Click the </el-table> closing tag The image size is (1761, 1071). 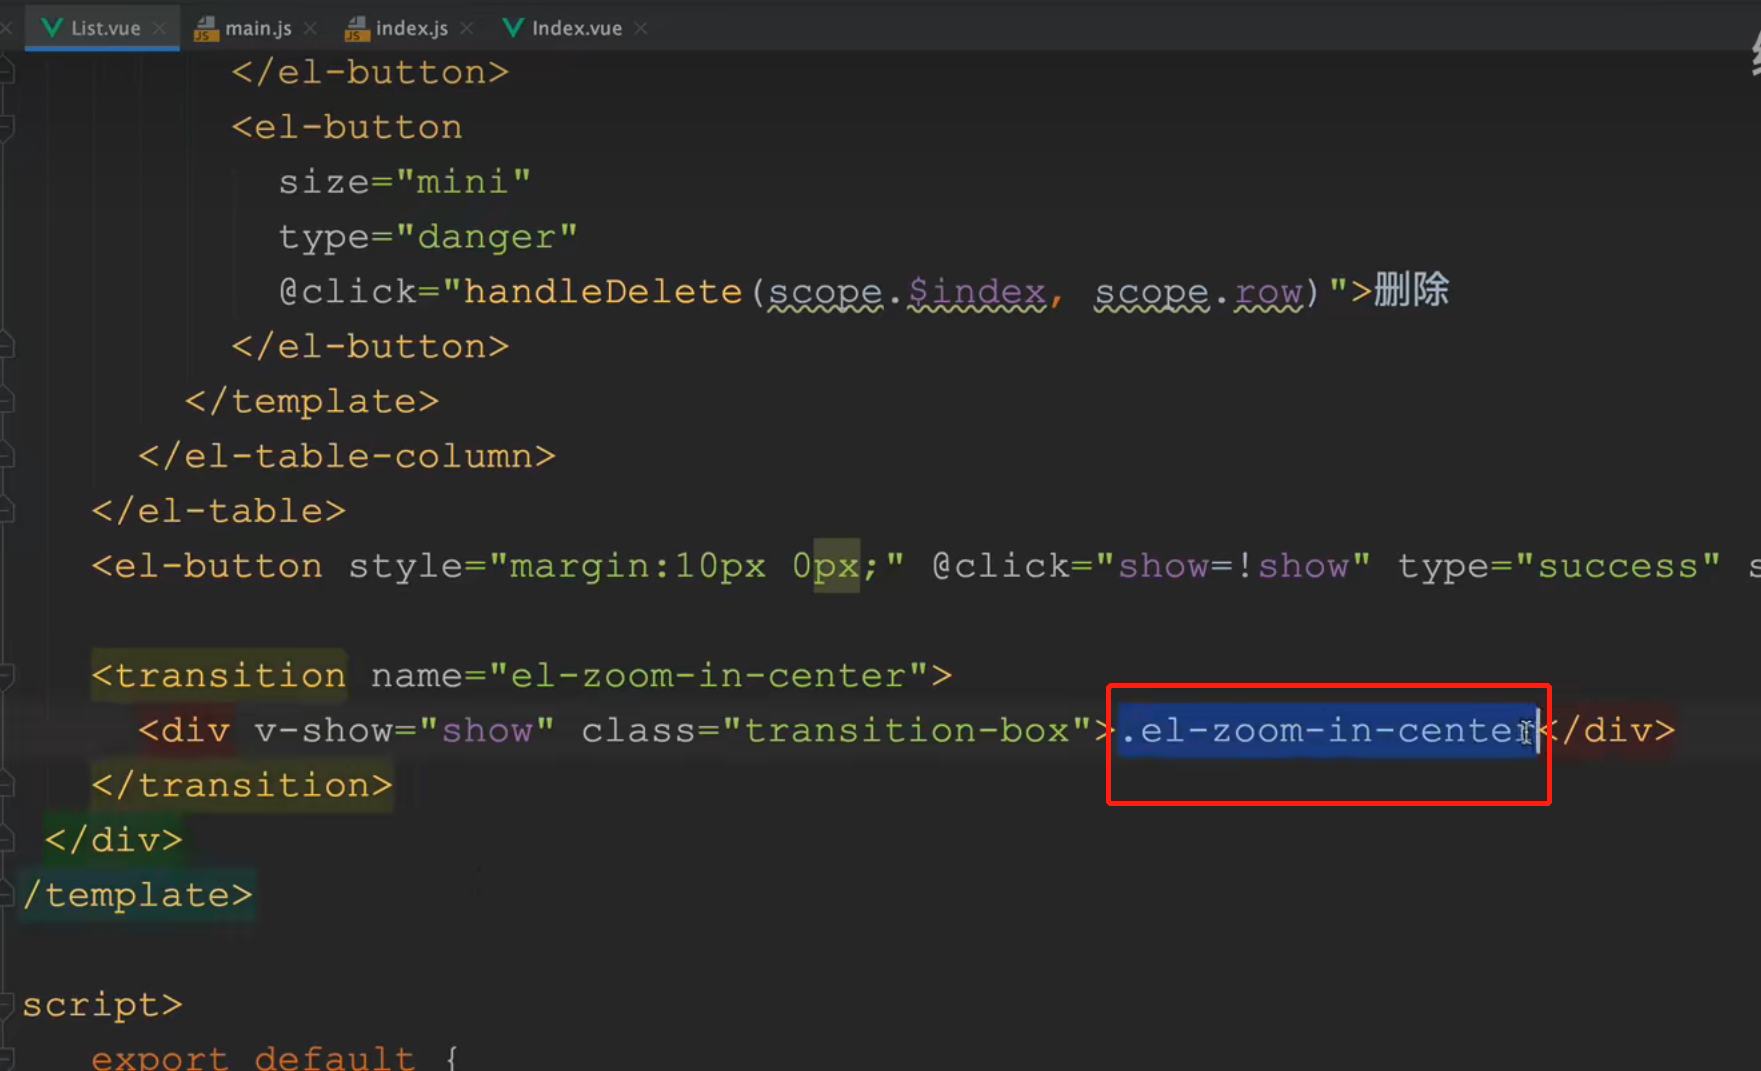(219, 511)
